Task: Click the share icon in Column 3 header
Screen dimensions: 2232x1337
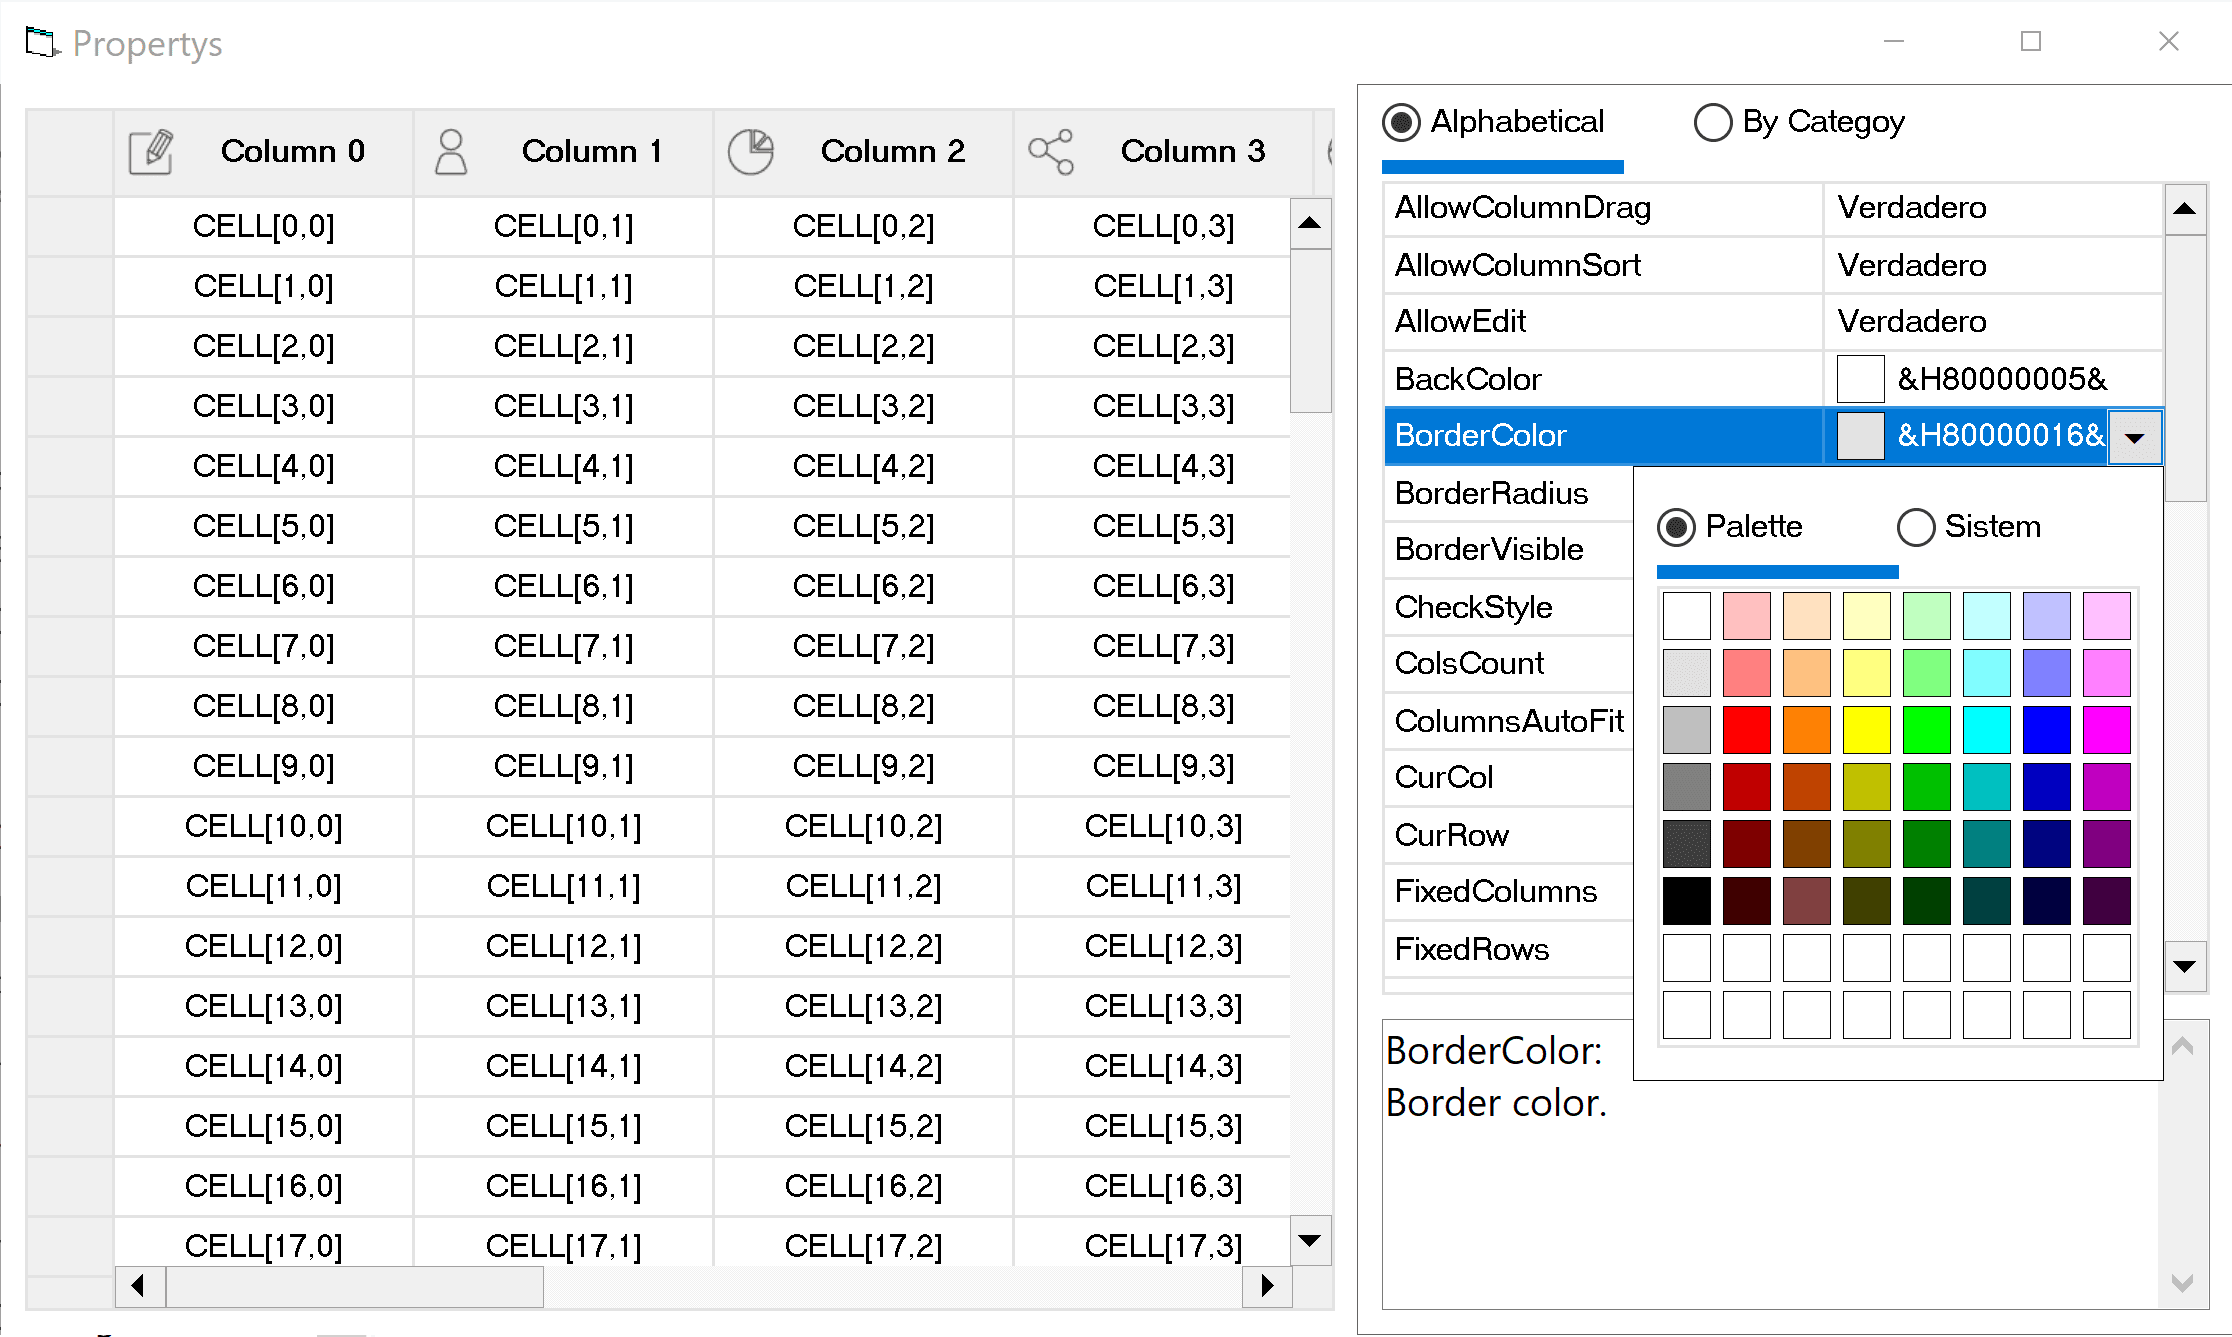Action: pyautogui.click(x=1051, y=152)
